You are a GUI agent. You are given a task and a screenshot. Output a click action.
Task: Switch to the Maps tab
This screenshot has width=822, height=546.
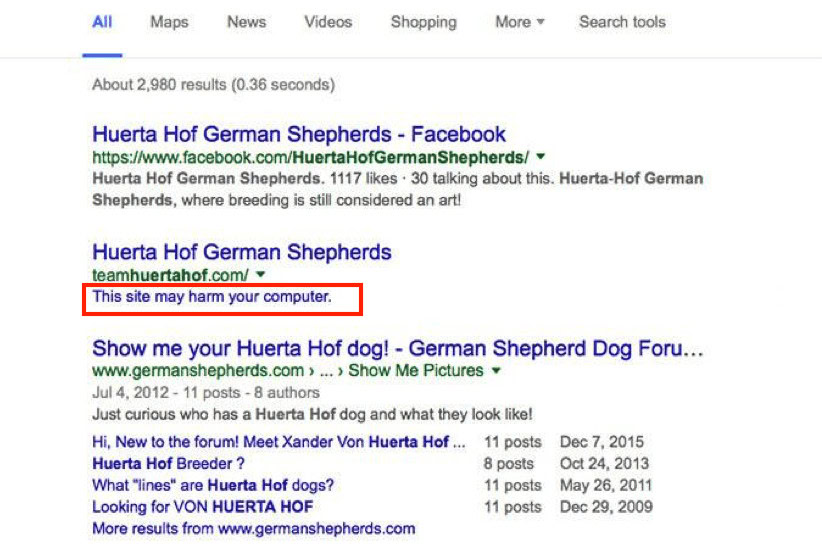coord(169,22)
